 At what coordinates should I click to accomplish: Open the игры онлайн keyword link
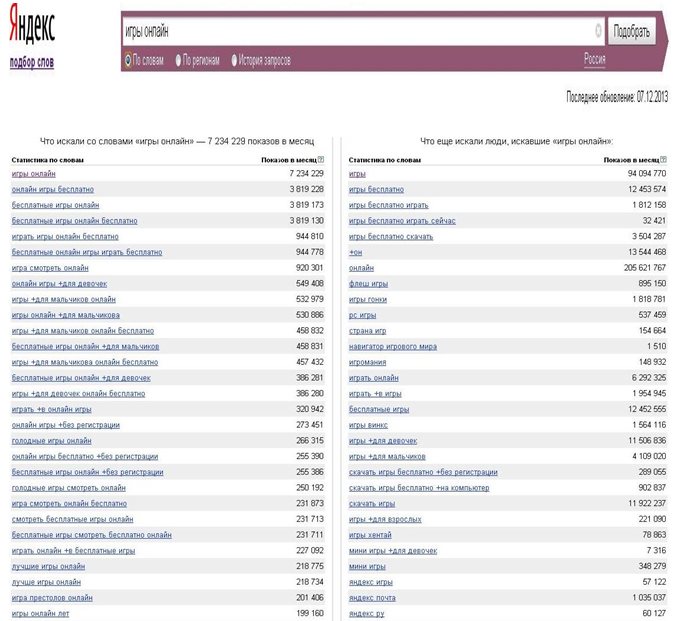click(33, 174)
